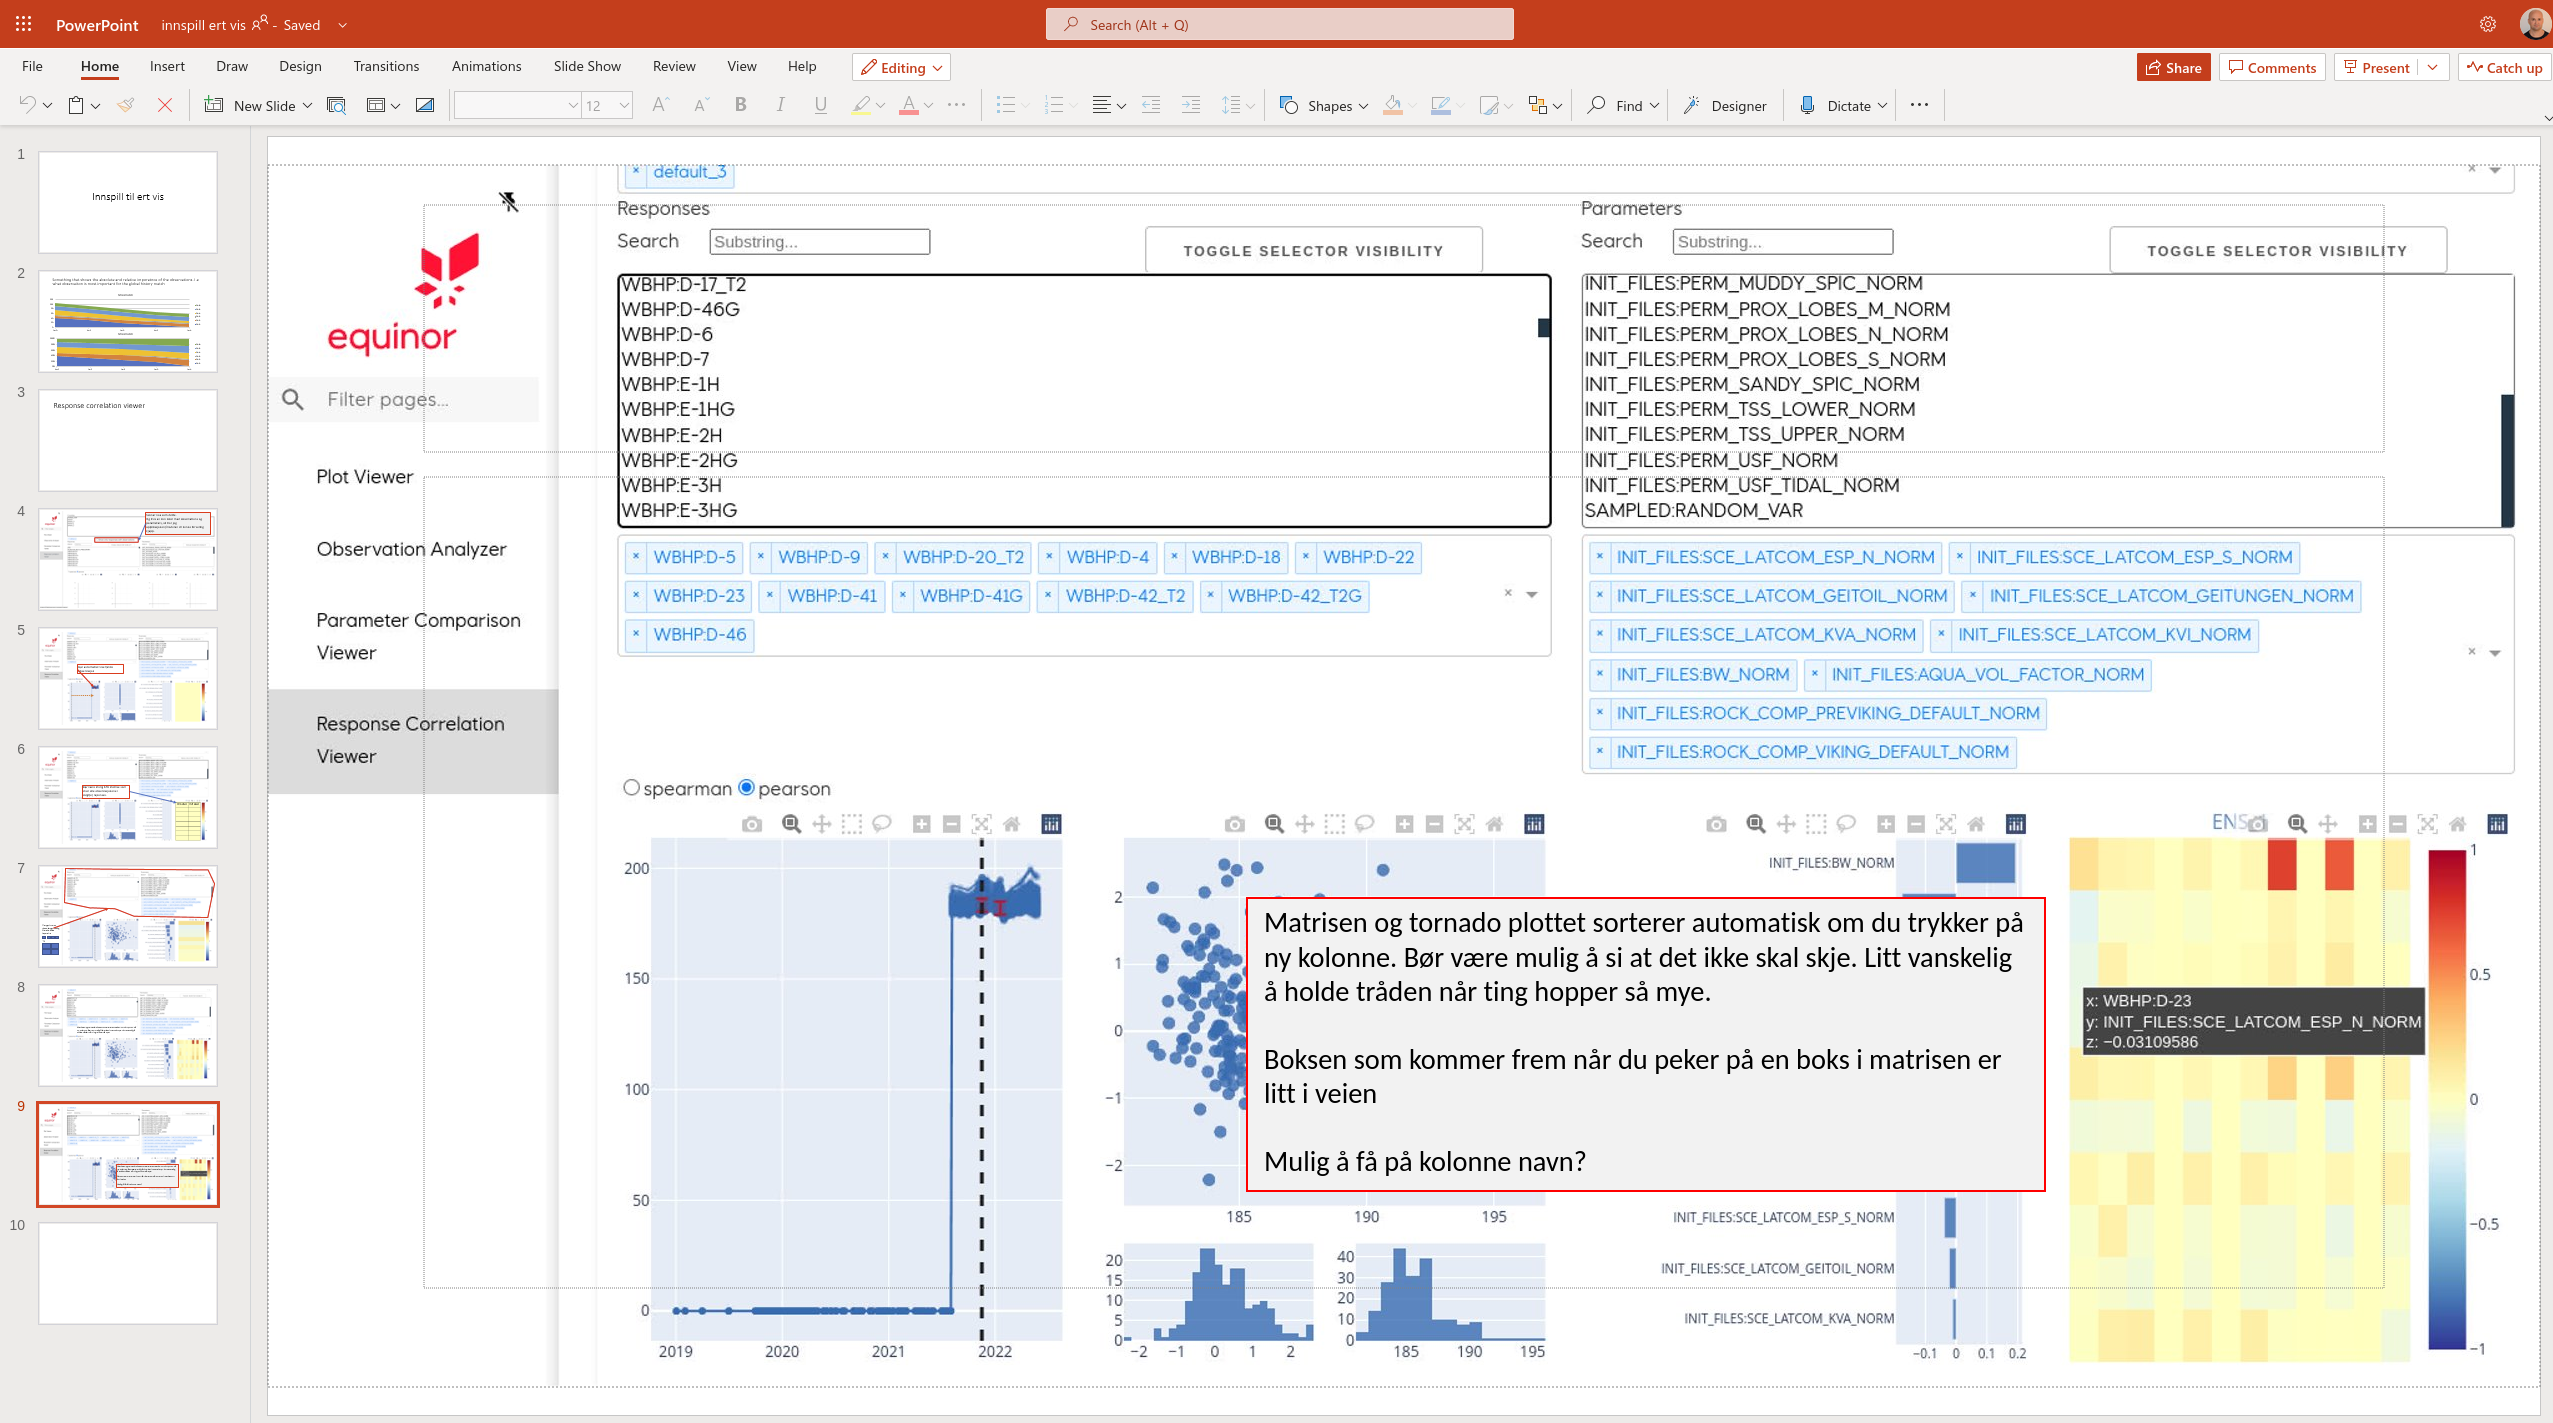Open the Present dropdown arrow

pyautogui.click(x=2434, y=67)
